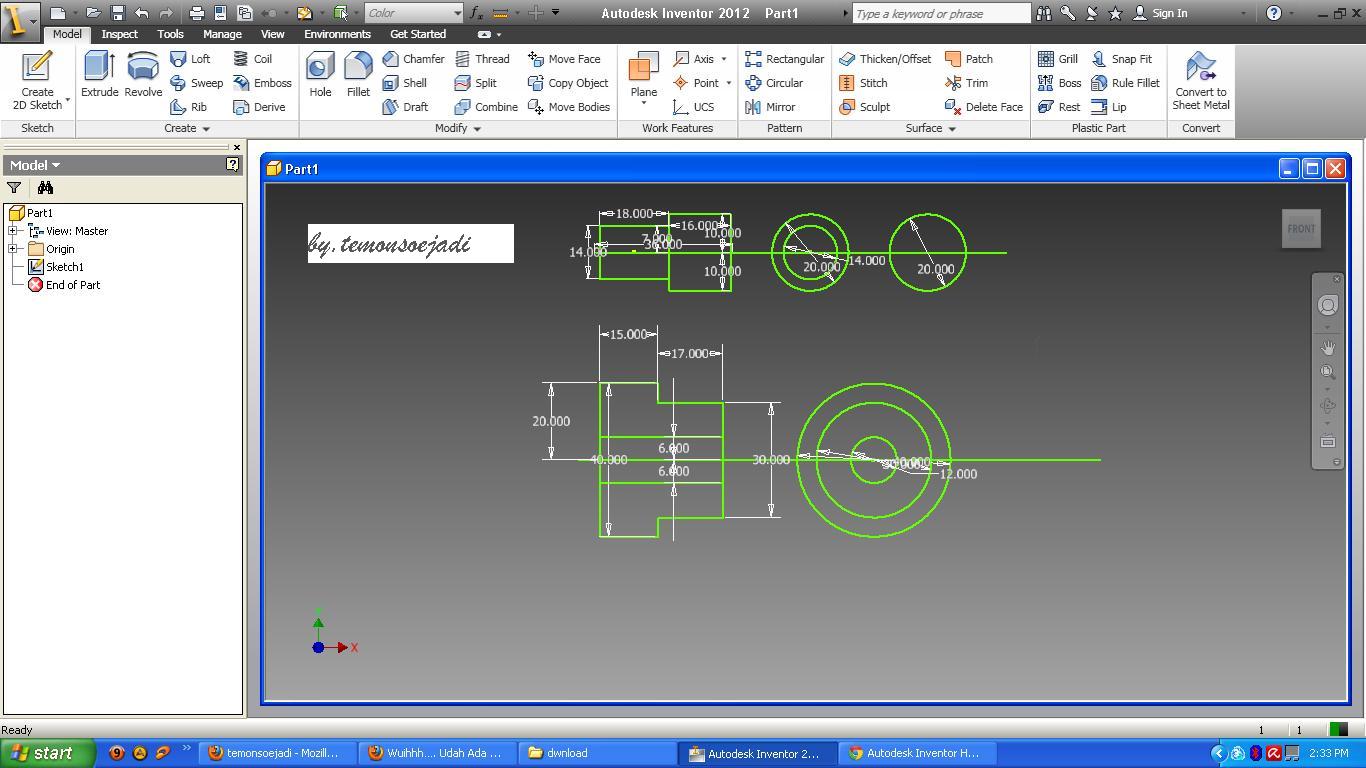Expand the View: Master node
1366x768 pixels.
coord(13,231)
